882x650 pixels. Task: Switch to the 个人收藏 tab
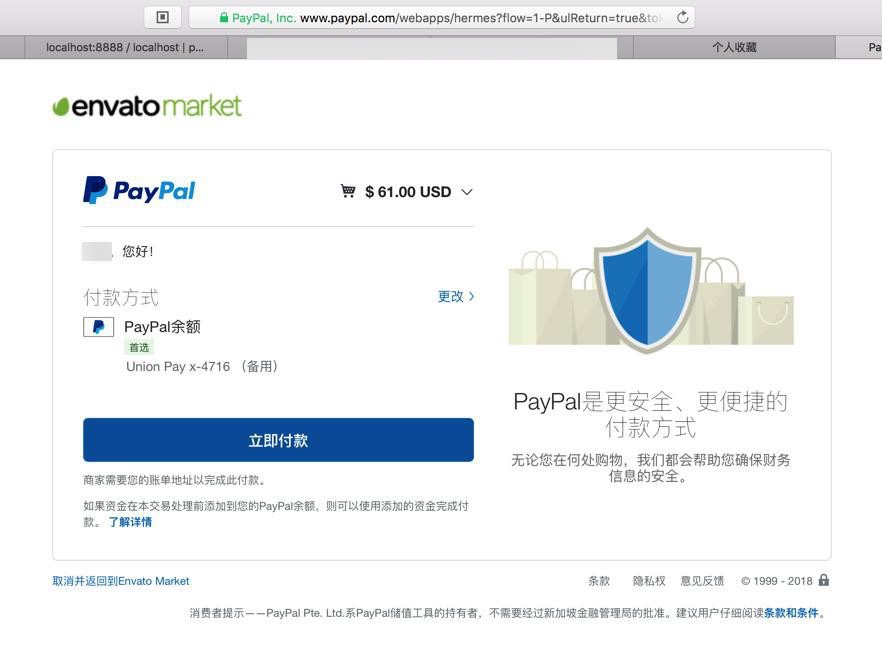tap(734, 47)
